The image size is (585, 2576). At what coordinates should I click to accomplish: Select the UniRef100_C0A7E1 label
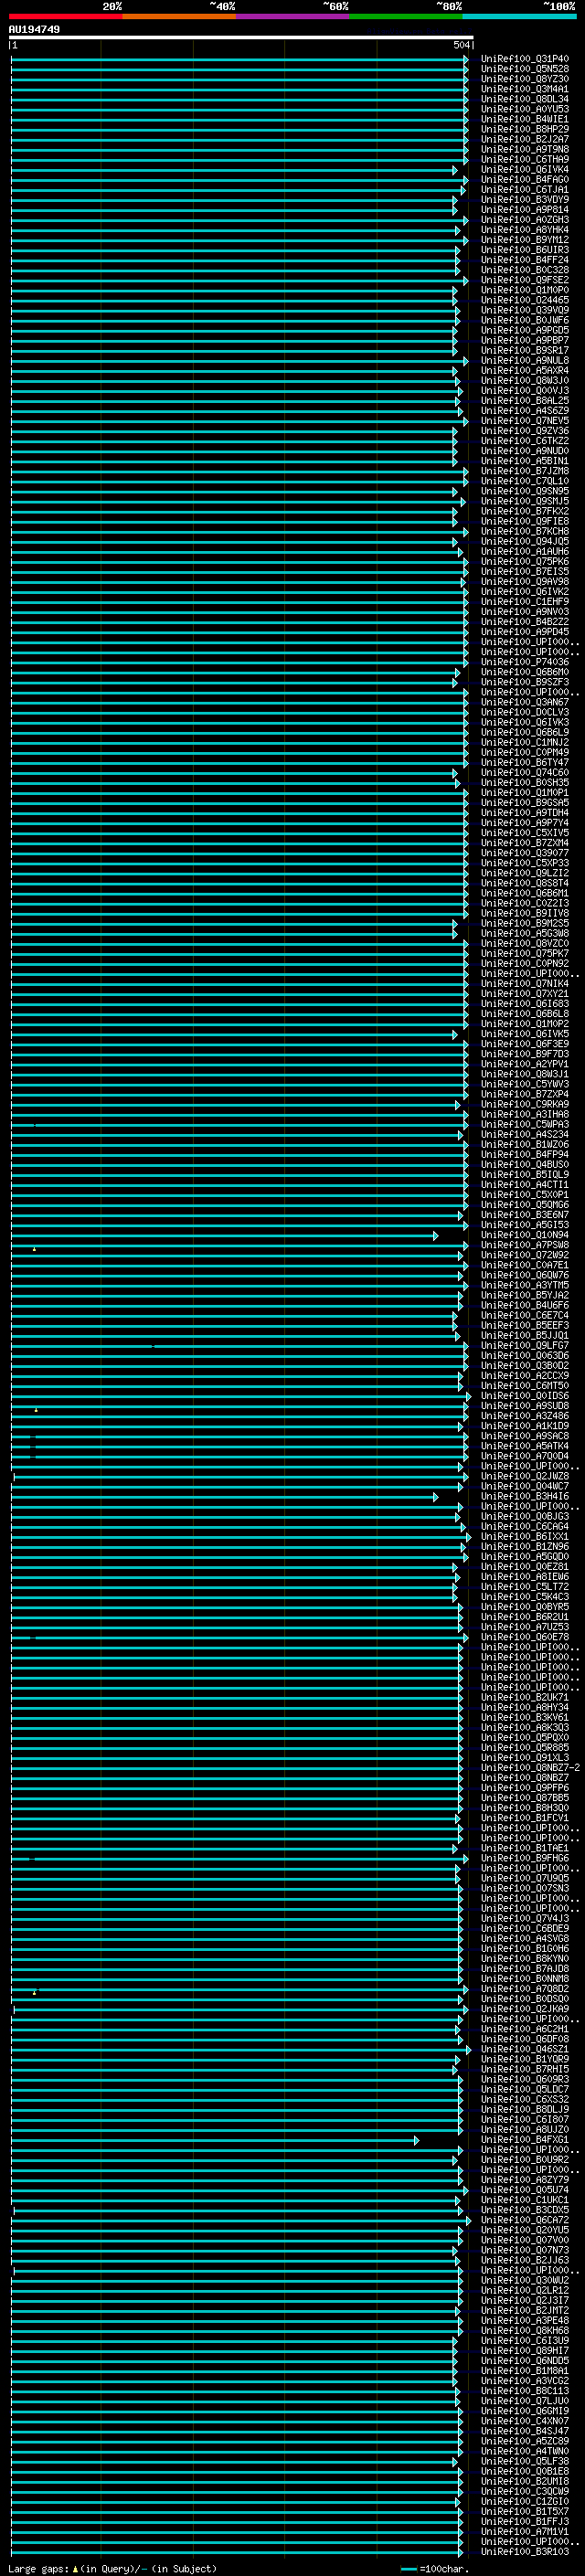coord(524,1265)
